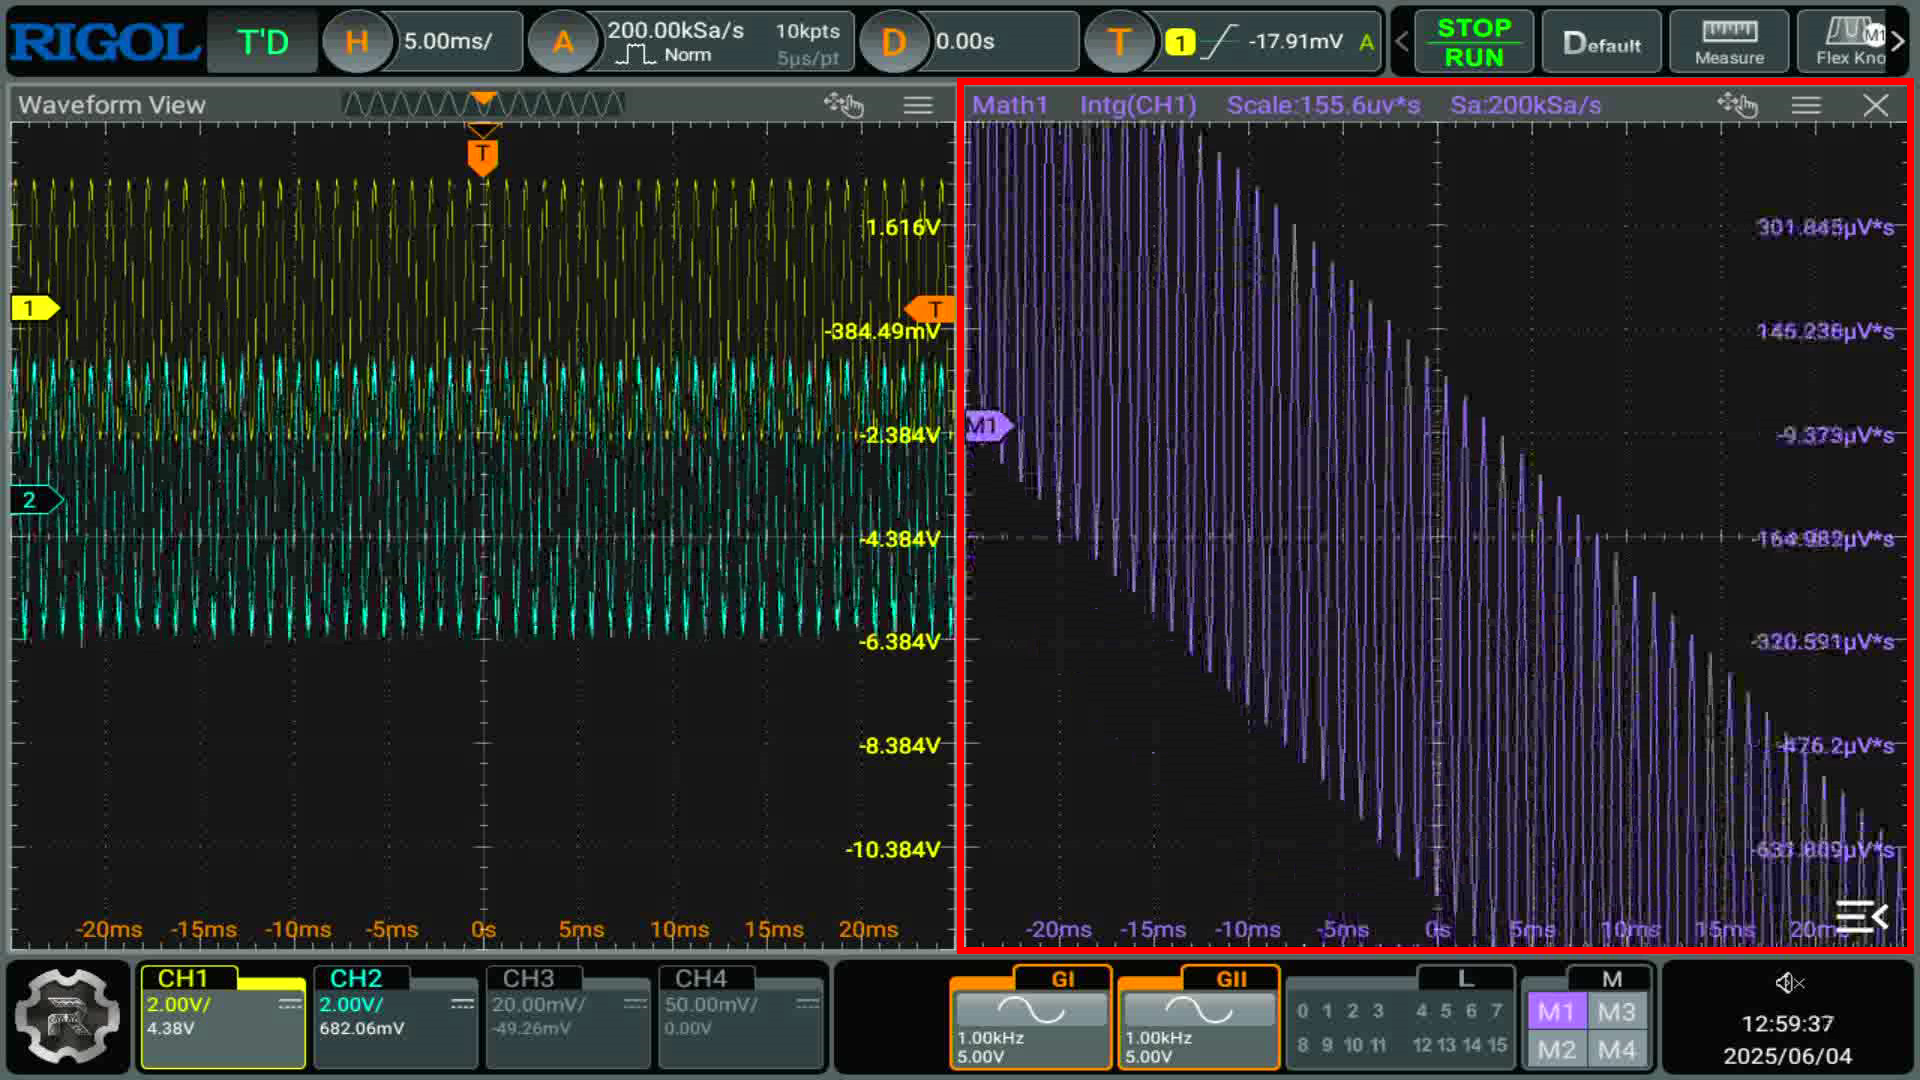Open the Measure menu icon
This screenshot has height=1080, width=1920.
(x=1729, y=42)
